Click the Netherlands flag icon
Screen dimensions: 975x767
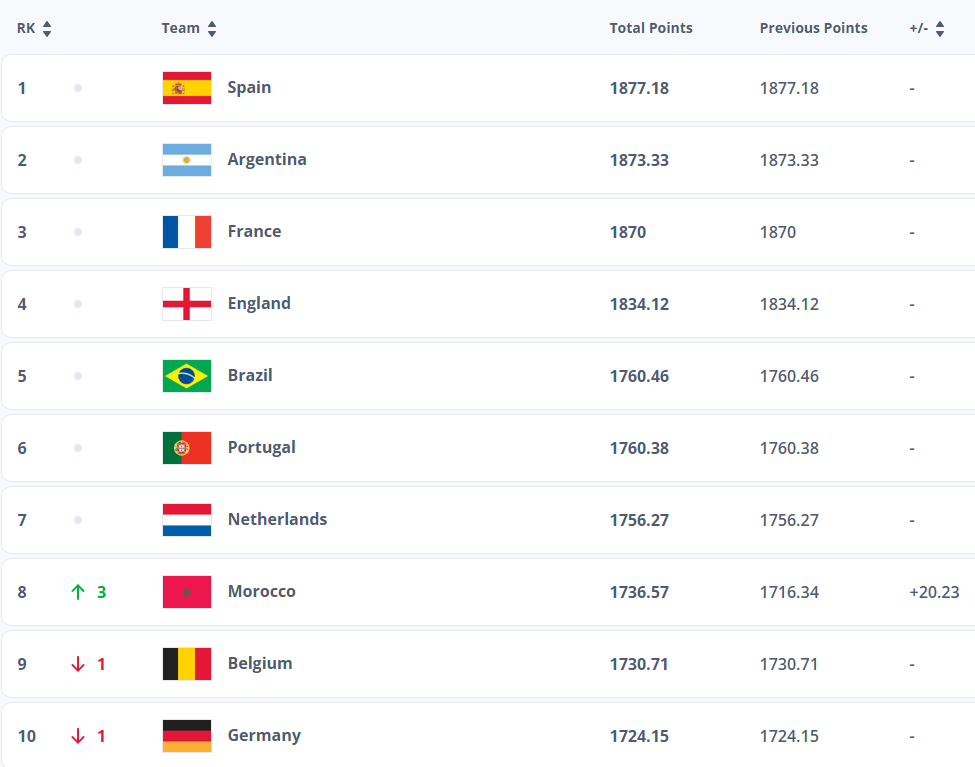(187, 520)
